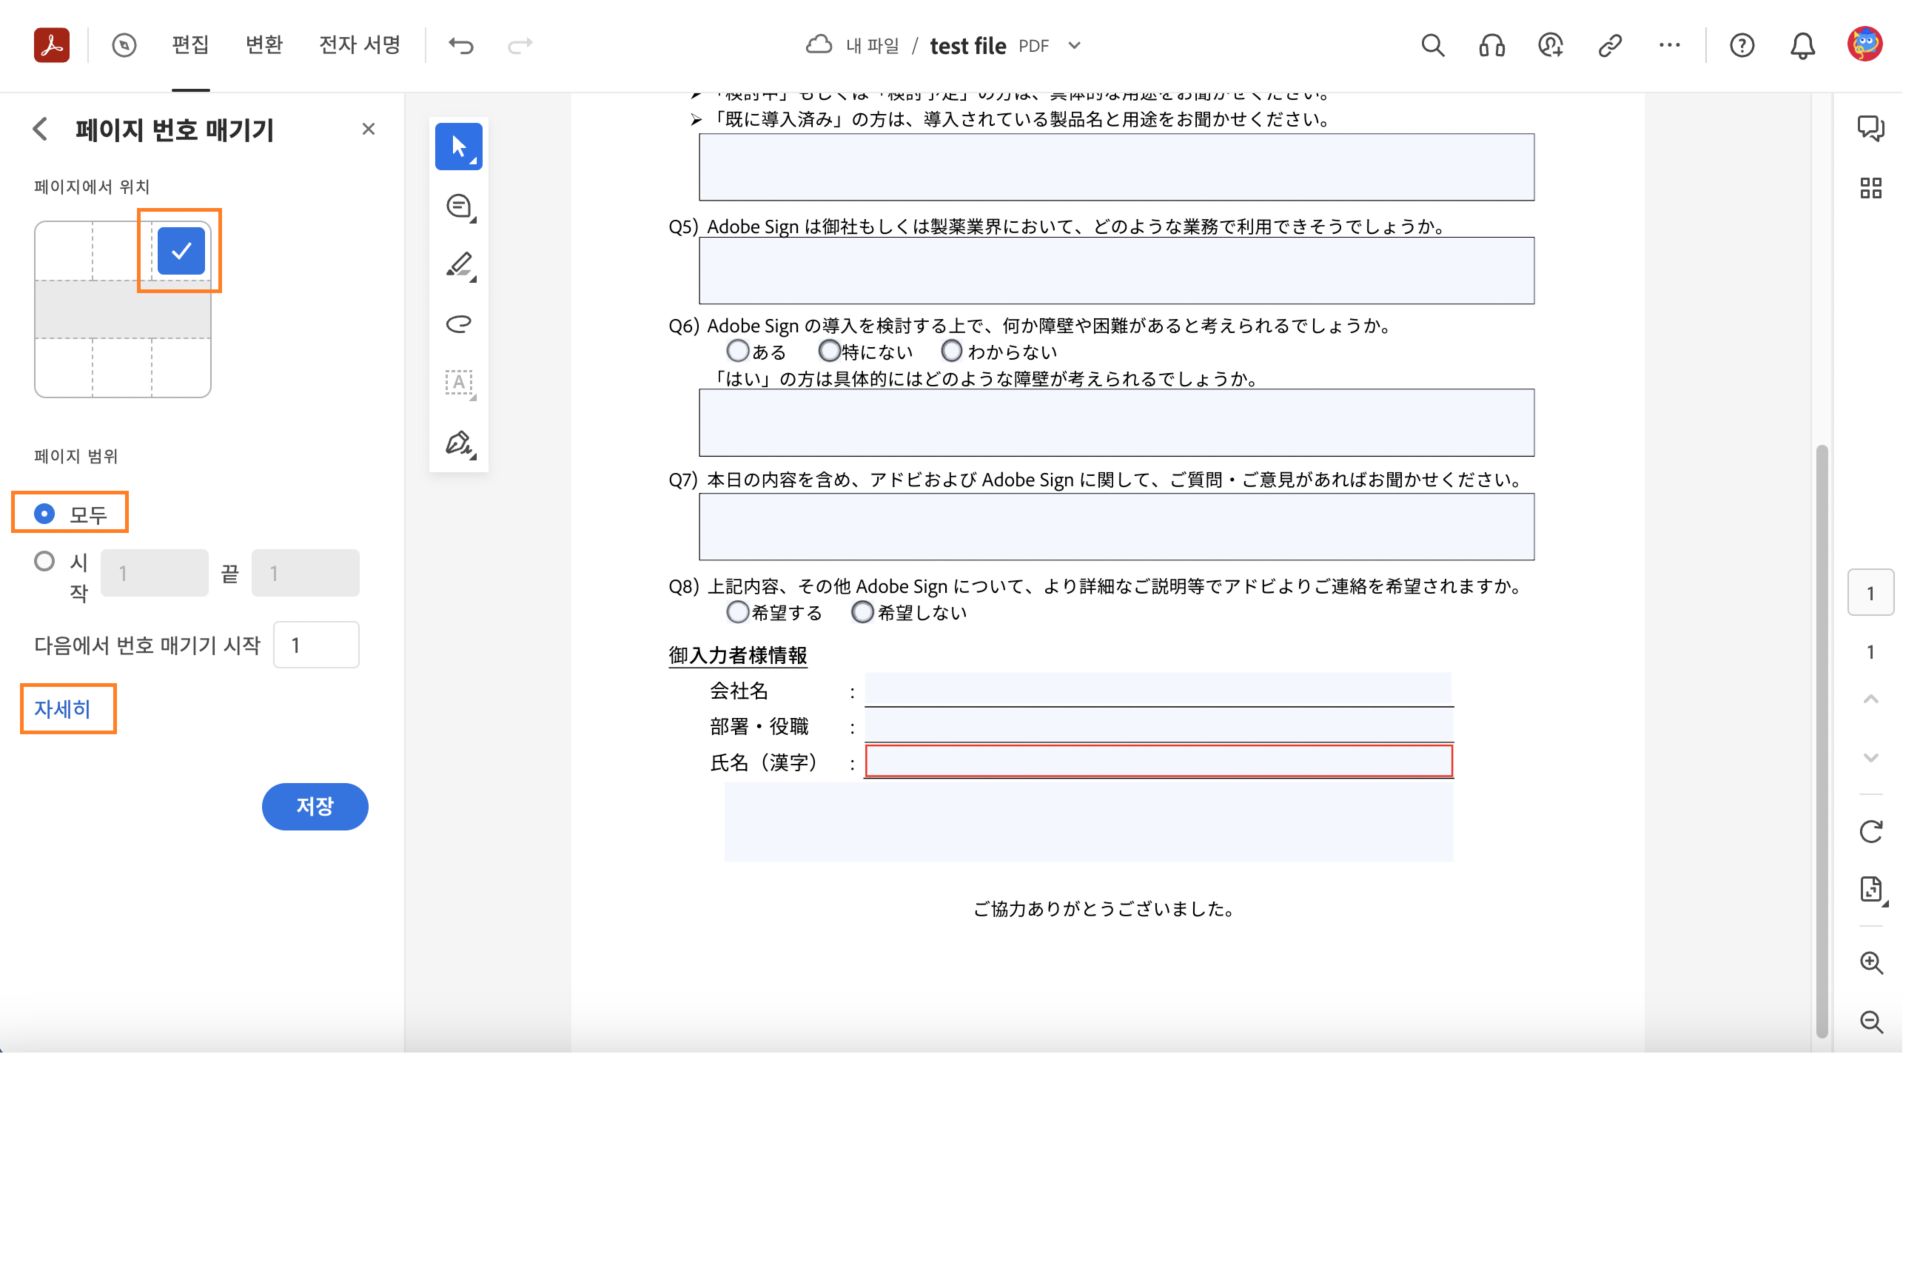Click the Q4 product name text field
This screenshot has width=1920, height=1282.
coord(1116,167)
